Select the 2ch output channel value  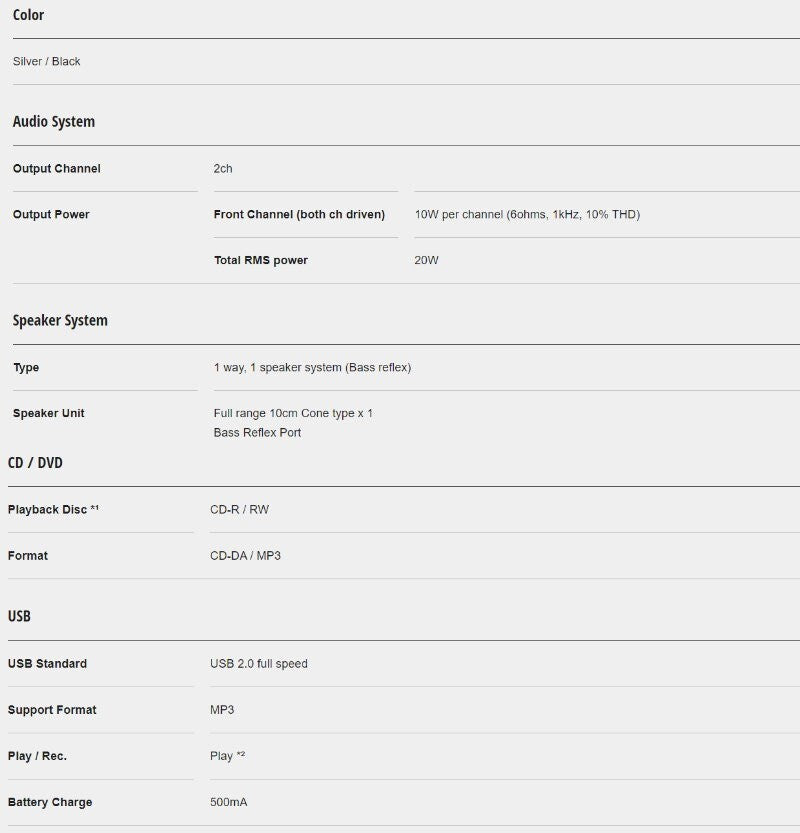coord(223,168)
